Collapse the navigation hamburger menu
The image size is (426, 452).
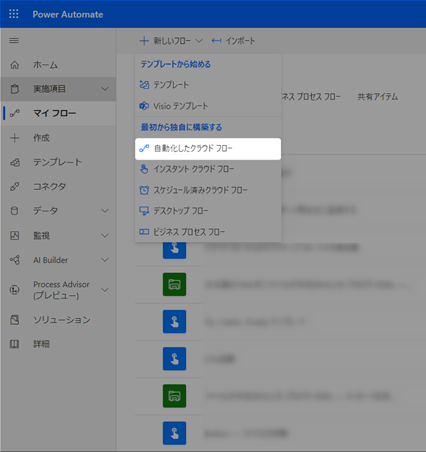(14, 41)
